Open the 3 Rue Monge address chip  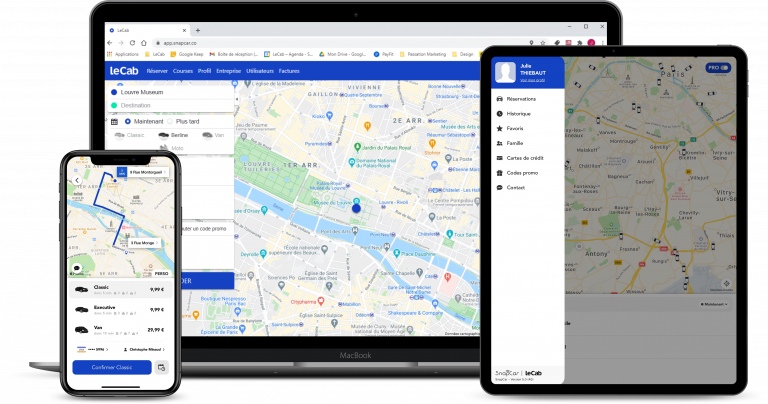144,243
